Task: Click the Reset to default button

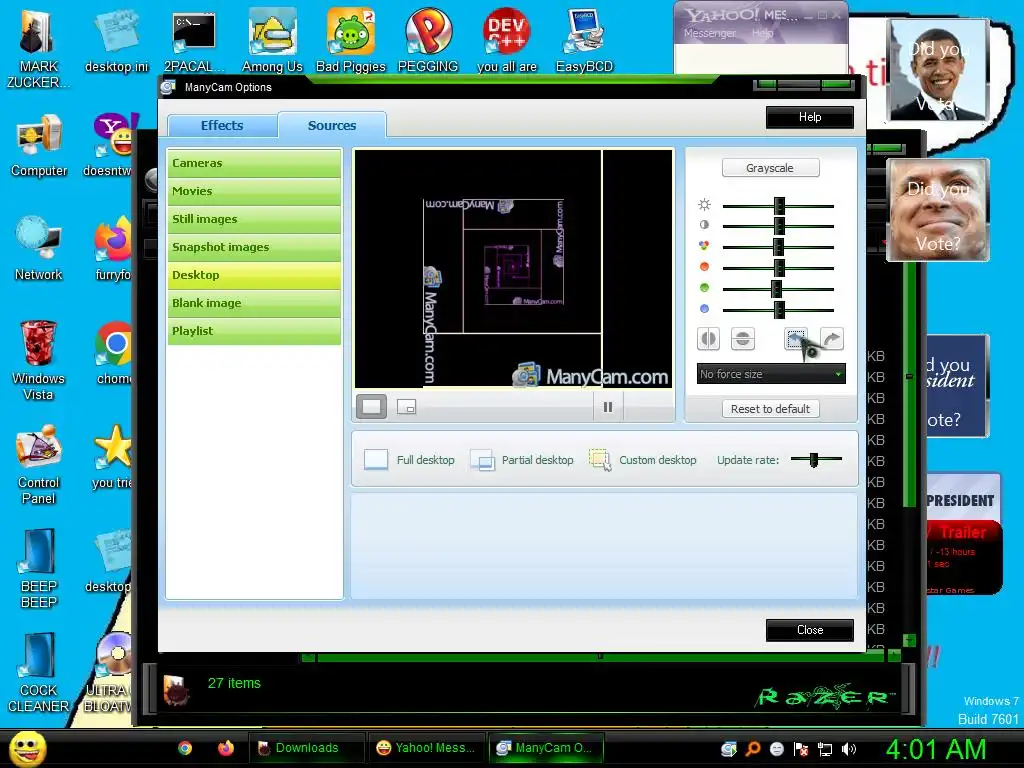Action: pos(771,409)
